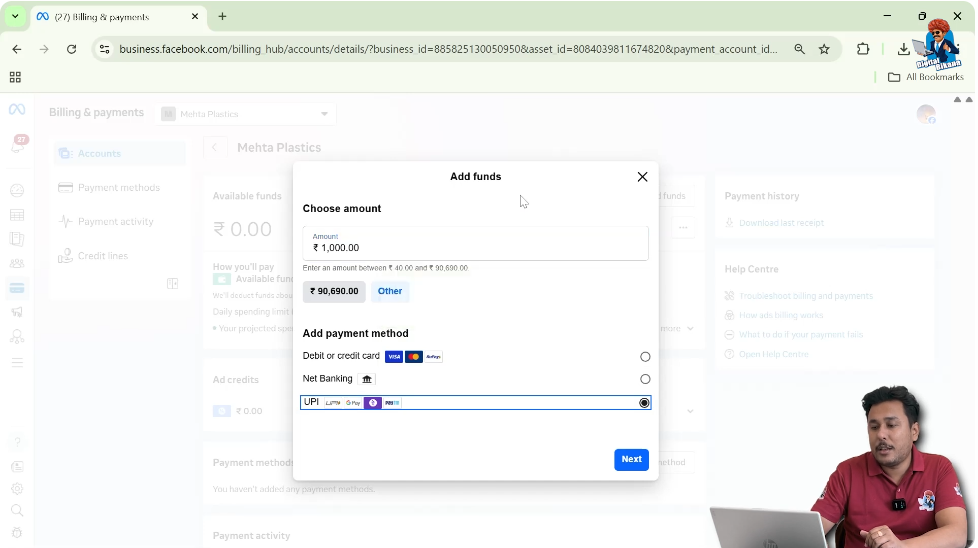Go back with the Mehta Plastics arrow
Screen dimensions: 978x548
click(215, 148)
